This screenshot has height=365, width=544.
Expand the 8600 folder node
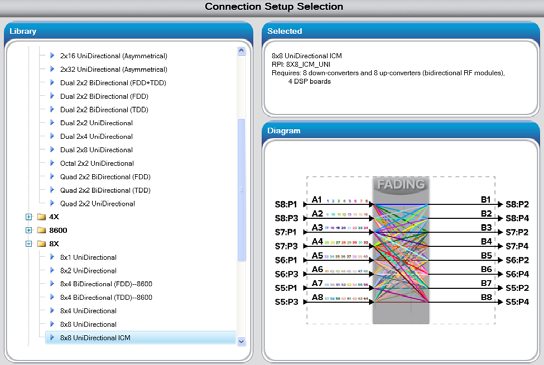(29, 230)
